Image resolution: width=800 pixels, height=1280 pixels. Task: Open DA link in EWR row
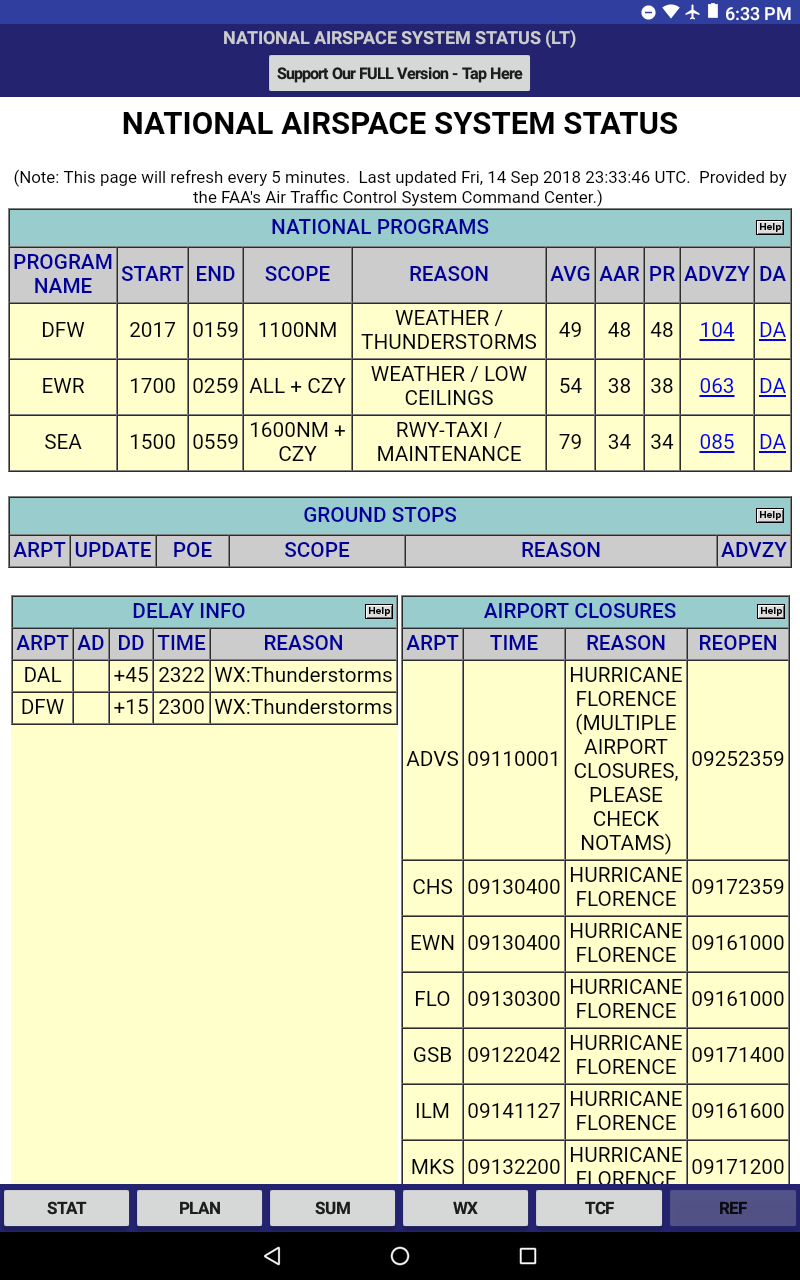(773, 386)
